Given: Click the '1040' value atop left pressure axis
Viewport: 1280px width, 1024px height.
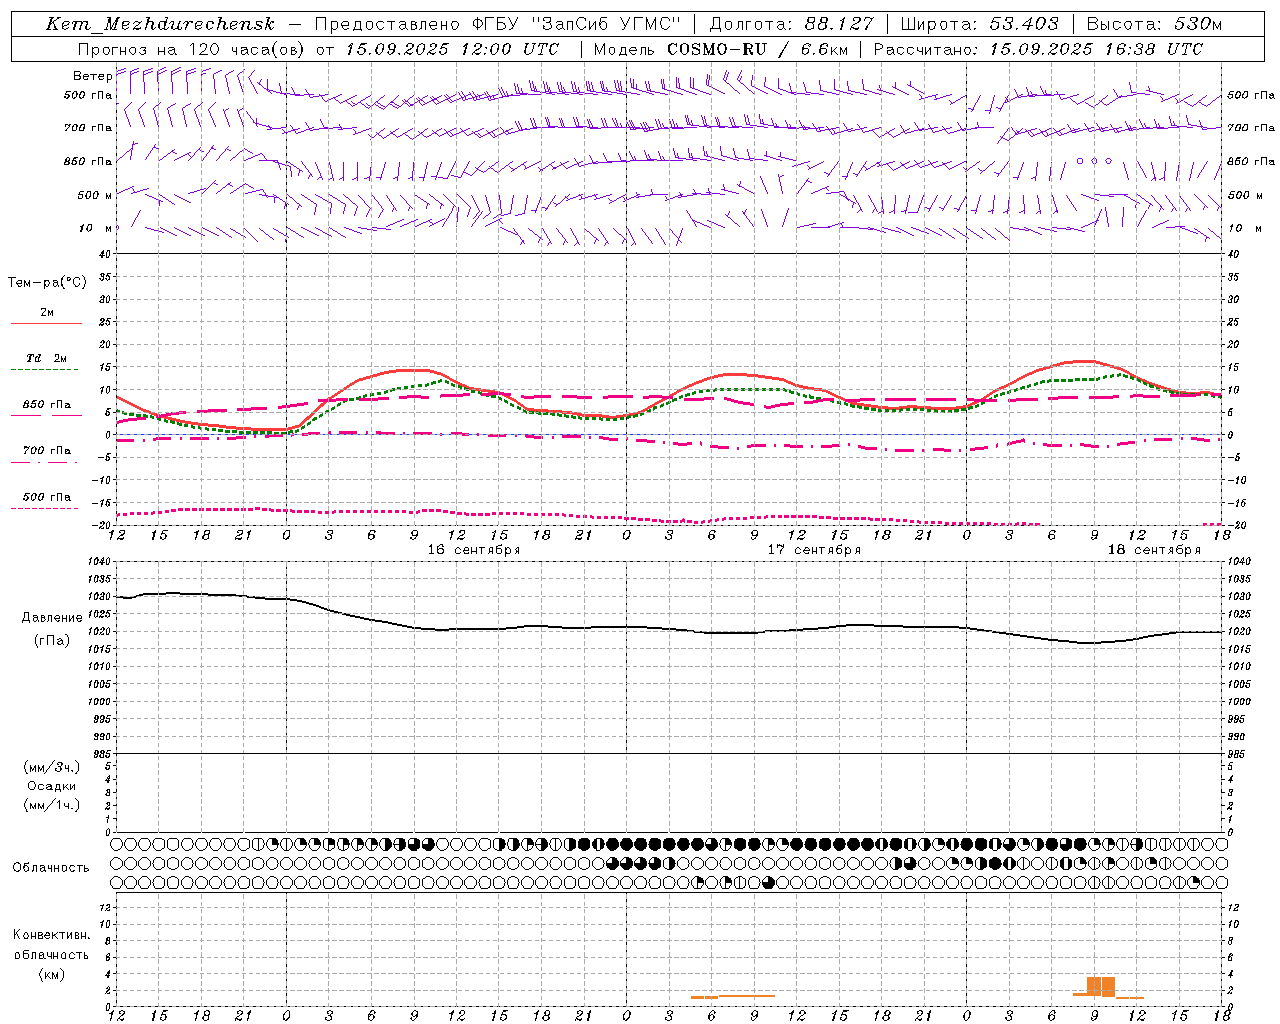Looking at the screenshot, I should 100,562.
